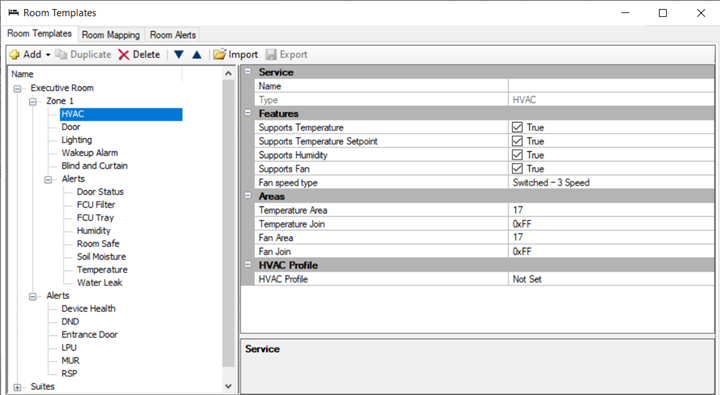Open the Room Alerts tab
This screenshot has width=720, height=395.
(x=173, y=35)
